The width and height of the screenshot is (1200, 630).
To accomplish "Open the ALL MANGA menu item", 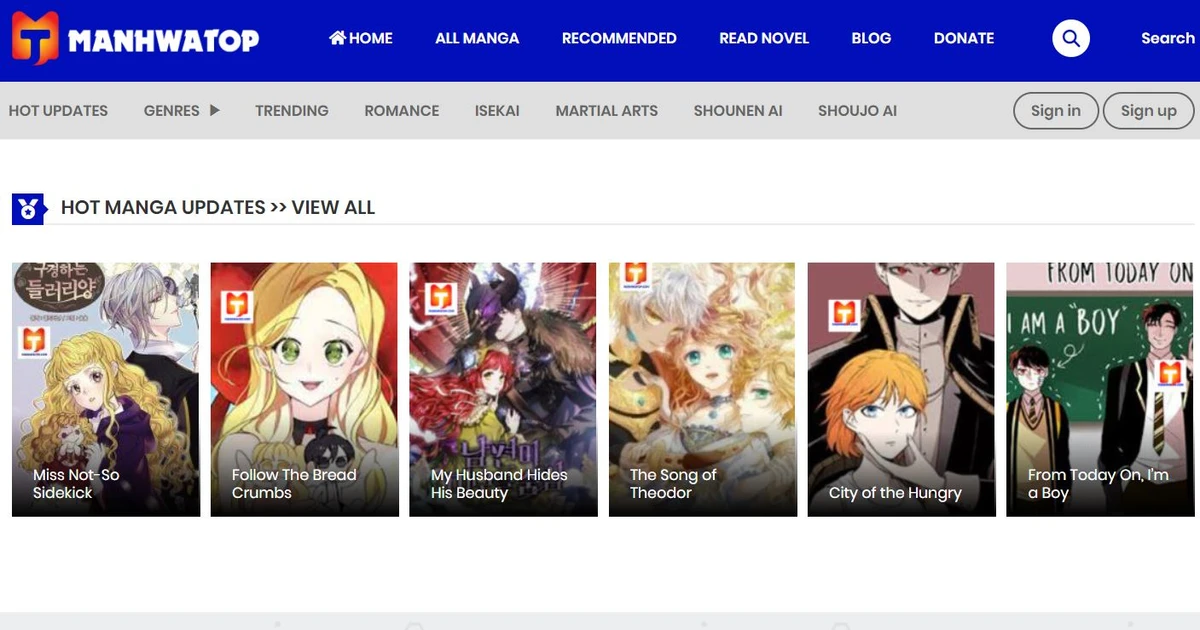I will 477,38.
